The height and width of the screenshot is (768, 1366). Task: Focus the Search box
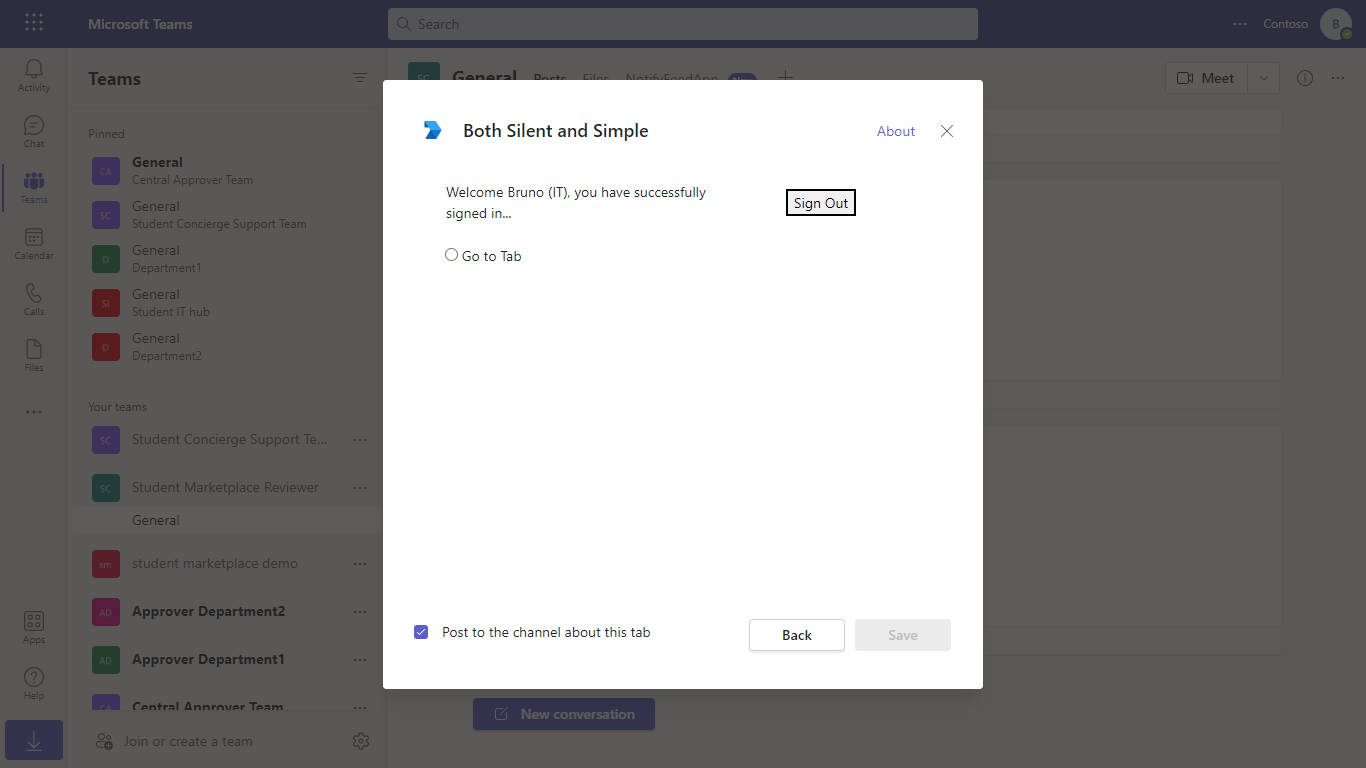(683, 24)
